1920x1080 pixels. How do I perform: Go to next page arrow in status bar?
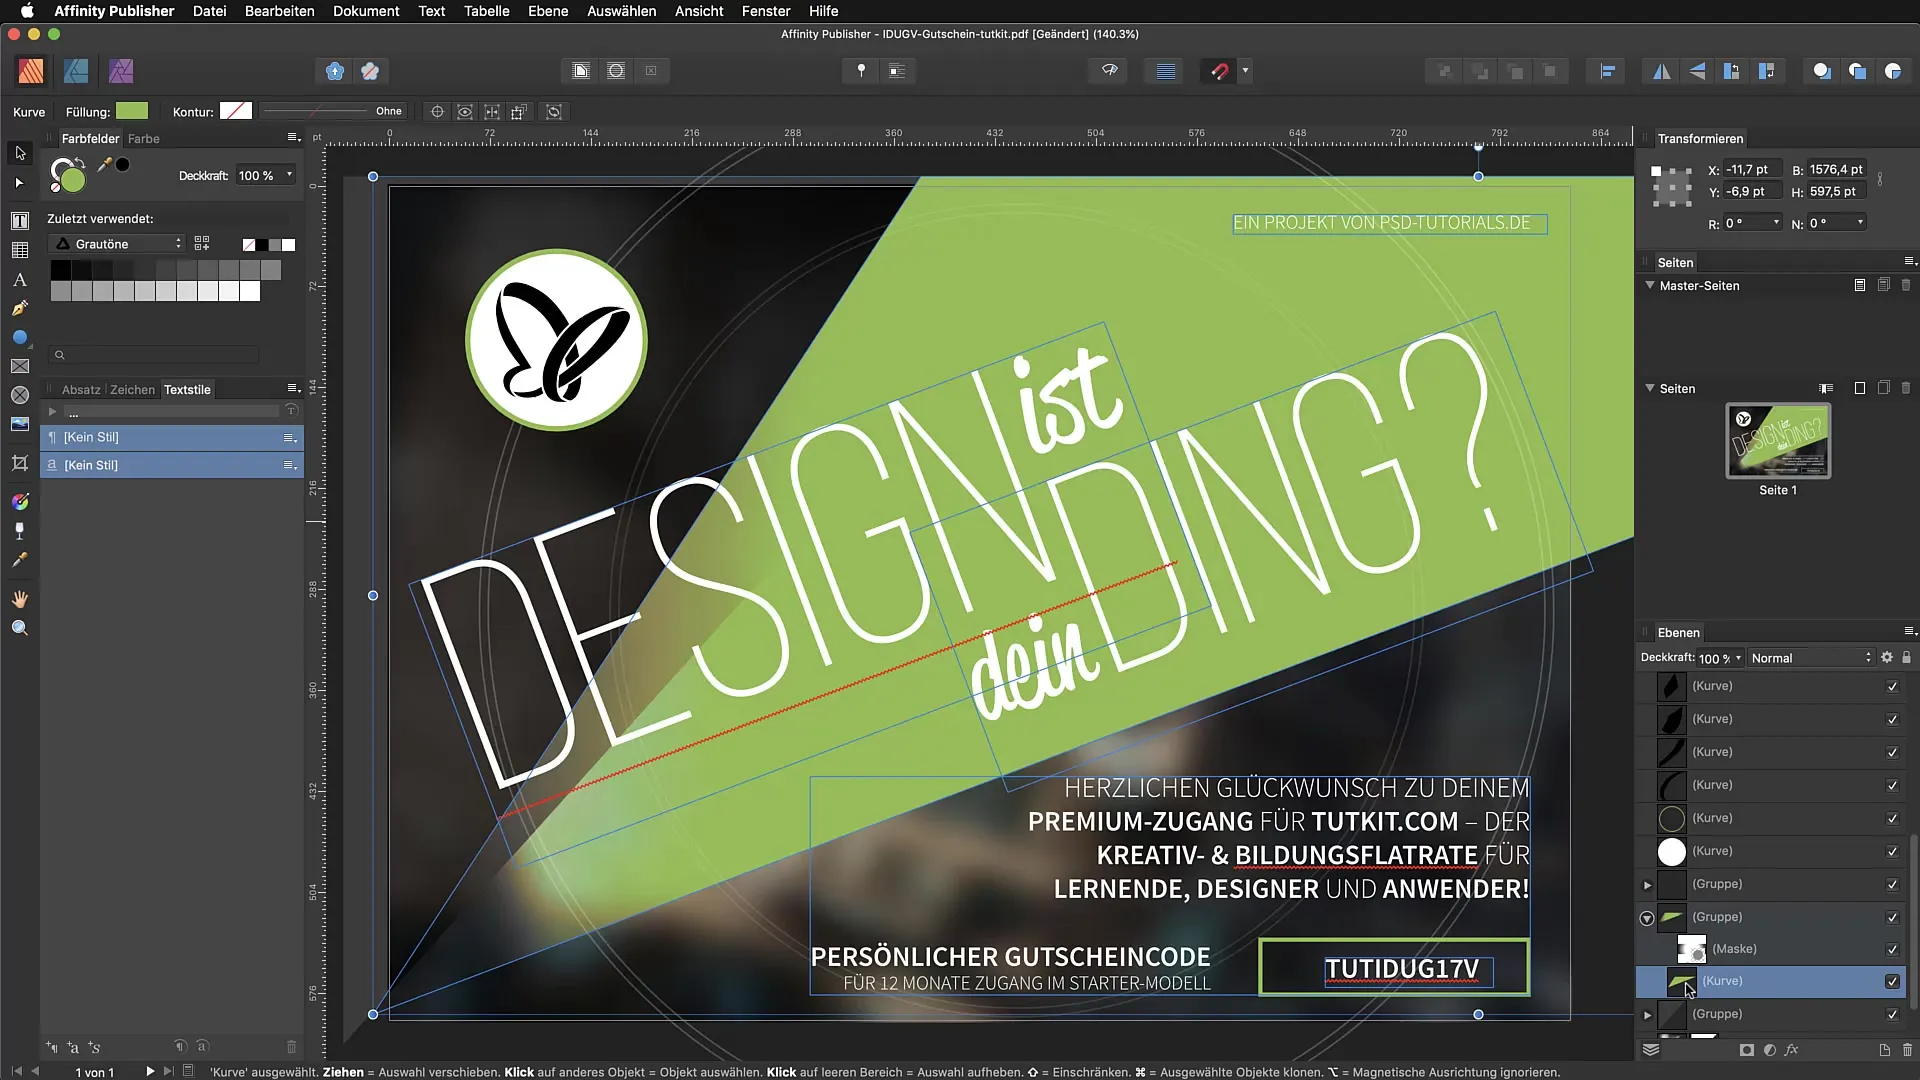click(x=149, y=1071)
